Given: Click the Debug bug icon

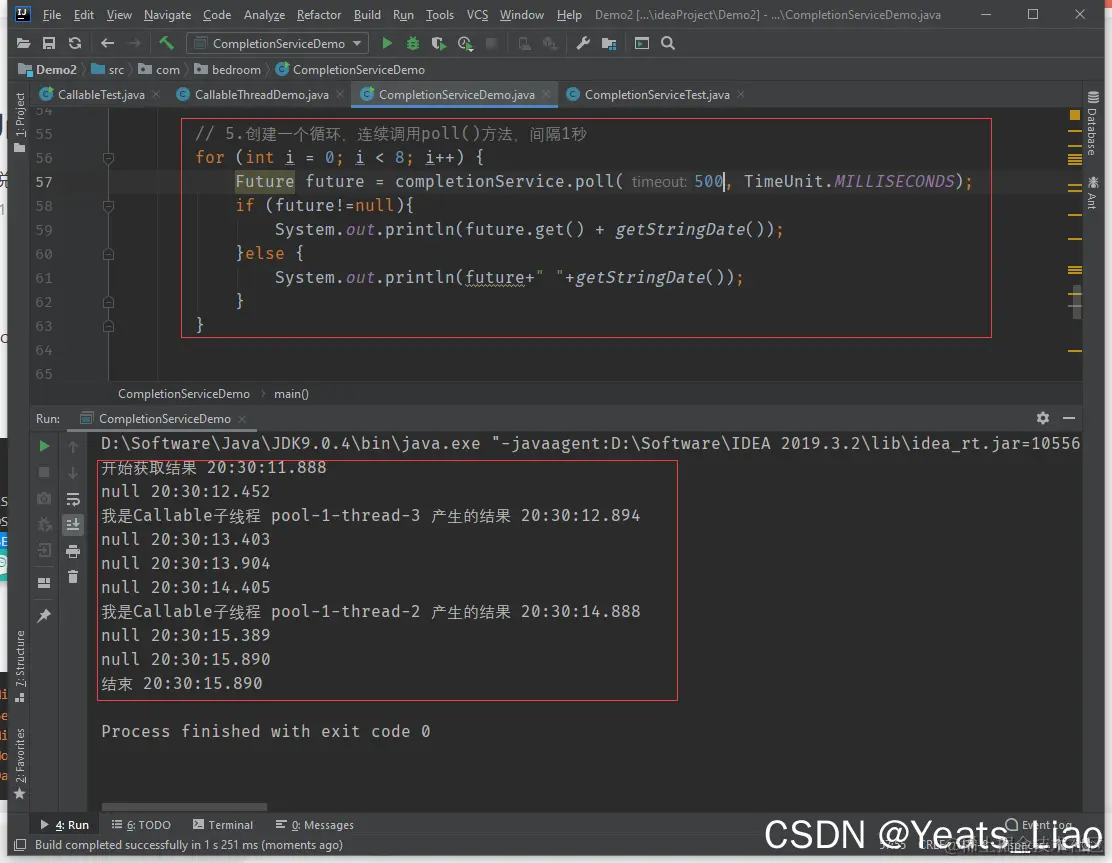Looking at the screenshot, I should (412, 43).
